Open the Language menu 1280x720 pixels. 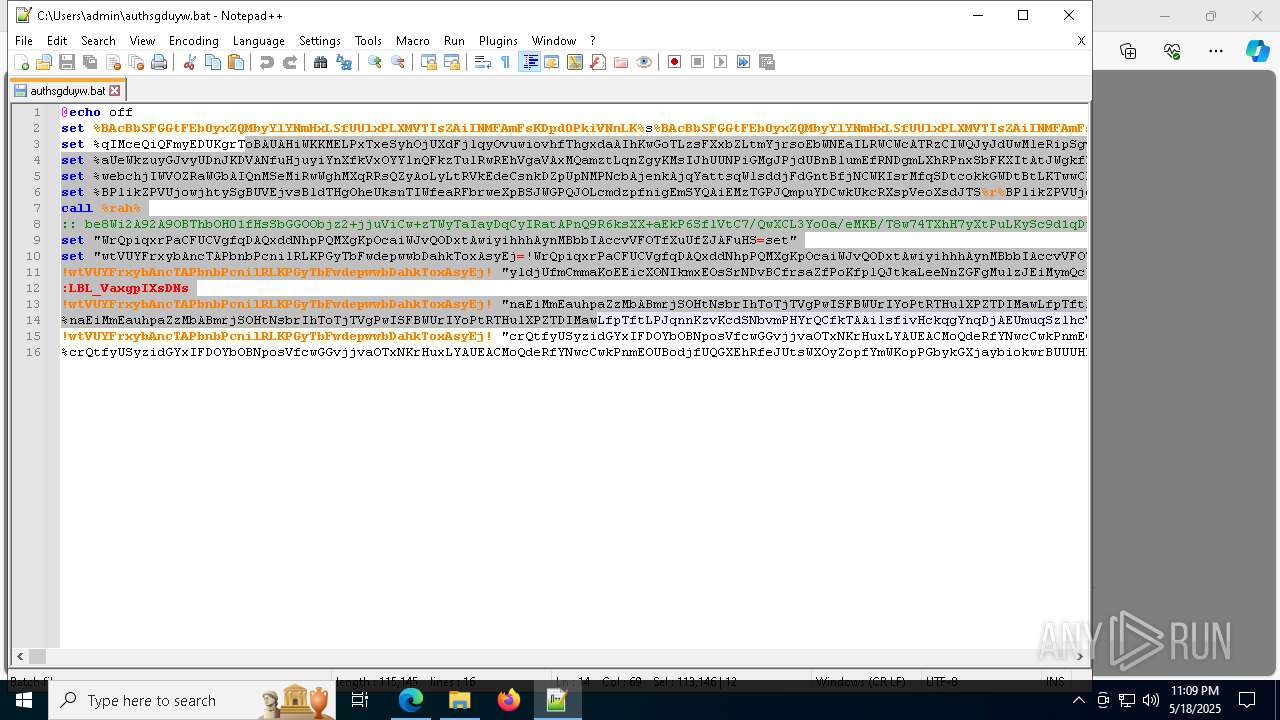click(258, 41)
